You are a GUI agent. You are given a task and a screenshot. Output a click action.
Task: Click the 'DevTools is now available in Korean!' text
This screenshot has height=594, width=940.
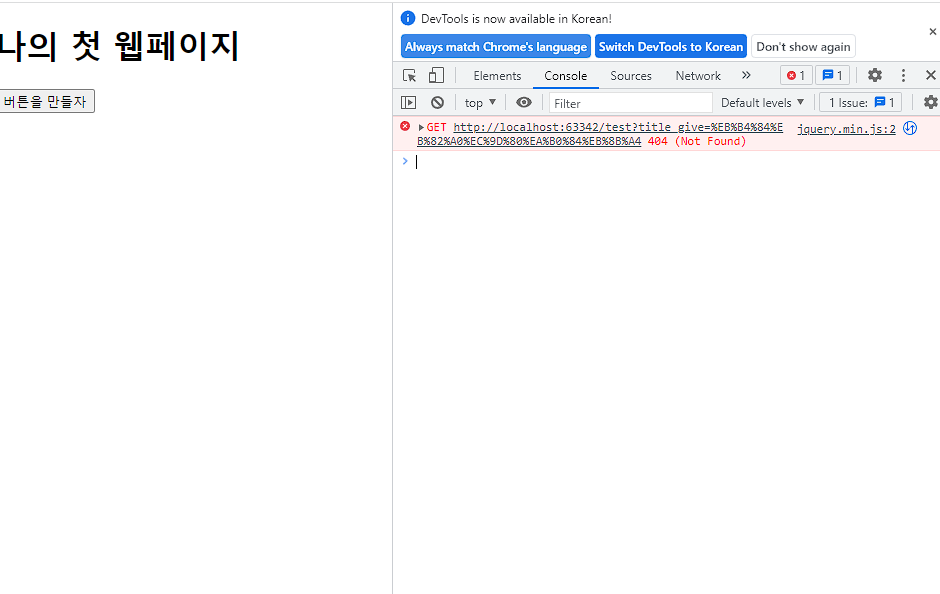pyautogui.click(x=516, y=19)
